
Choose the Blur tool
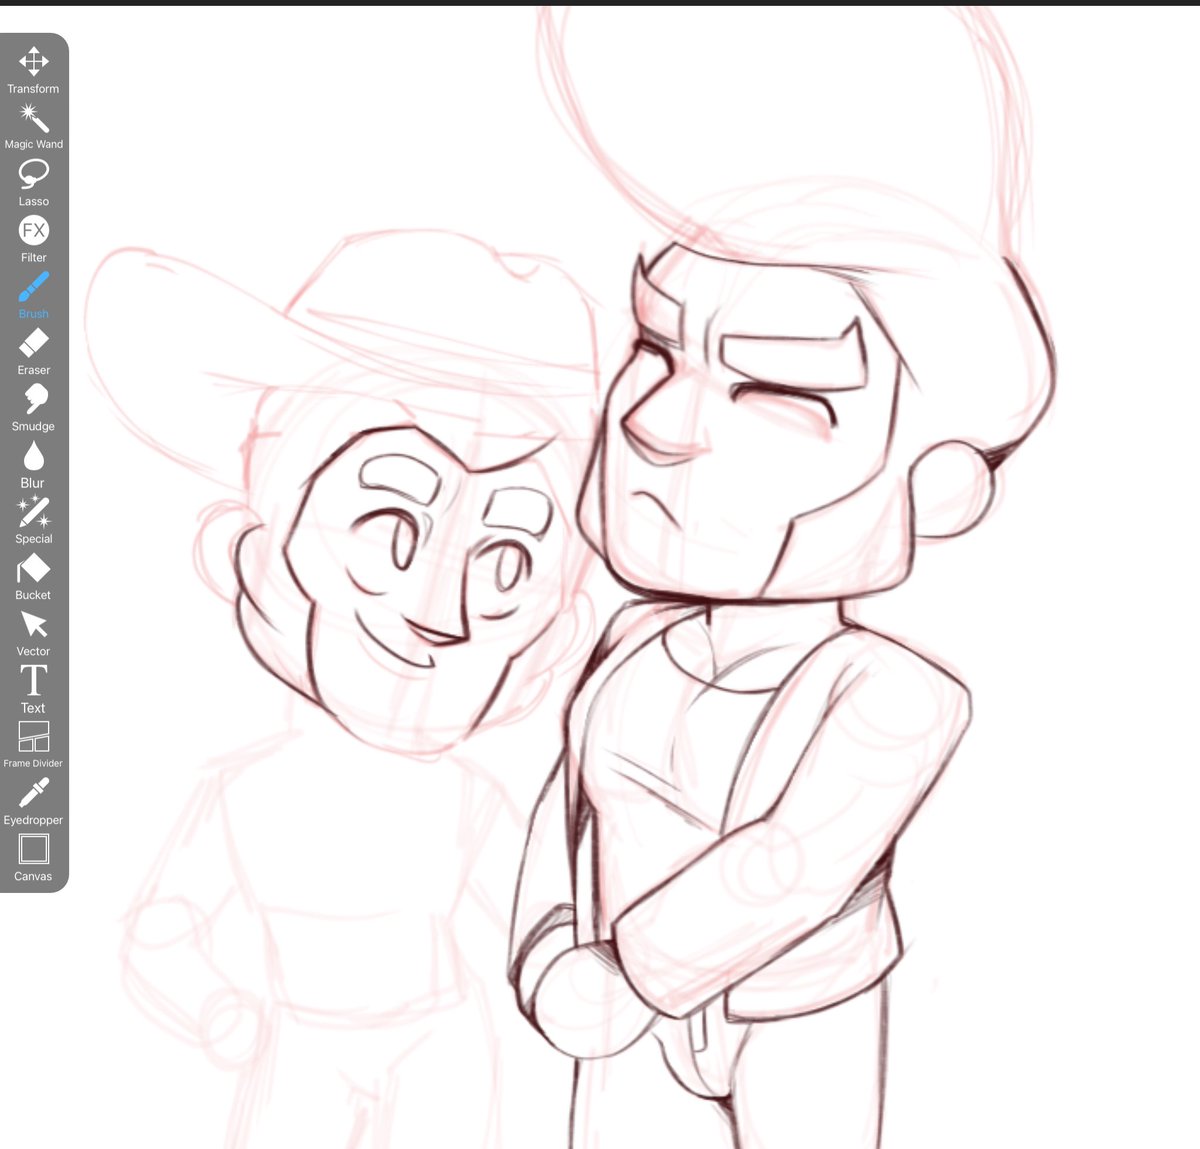pyautogui.click(x=33, y=464)
